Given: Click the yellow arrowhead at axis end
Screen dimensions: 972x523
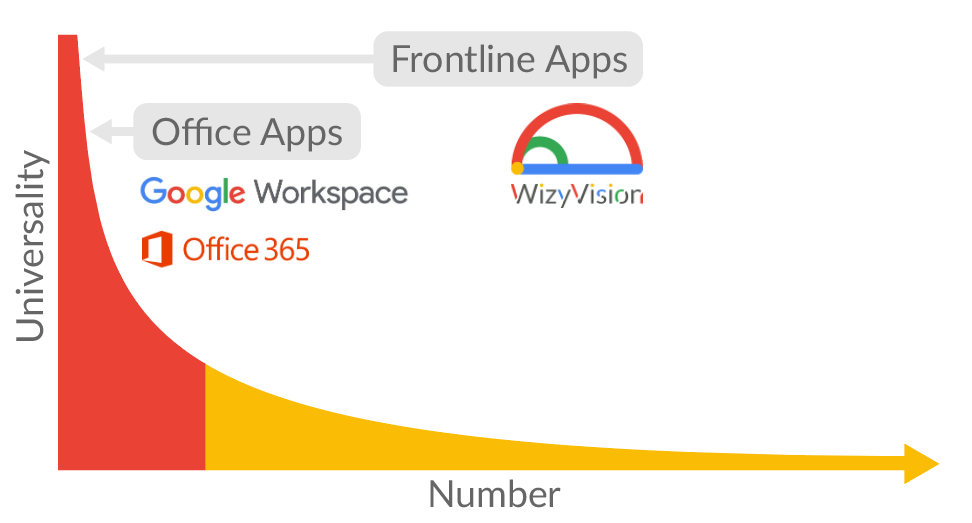Looking at the screenshot, I should click(921, 464).
